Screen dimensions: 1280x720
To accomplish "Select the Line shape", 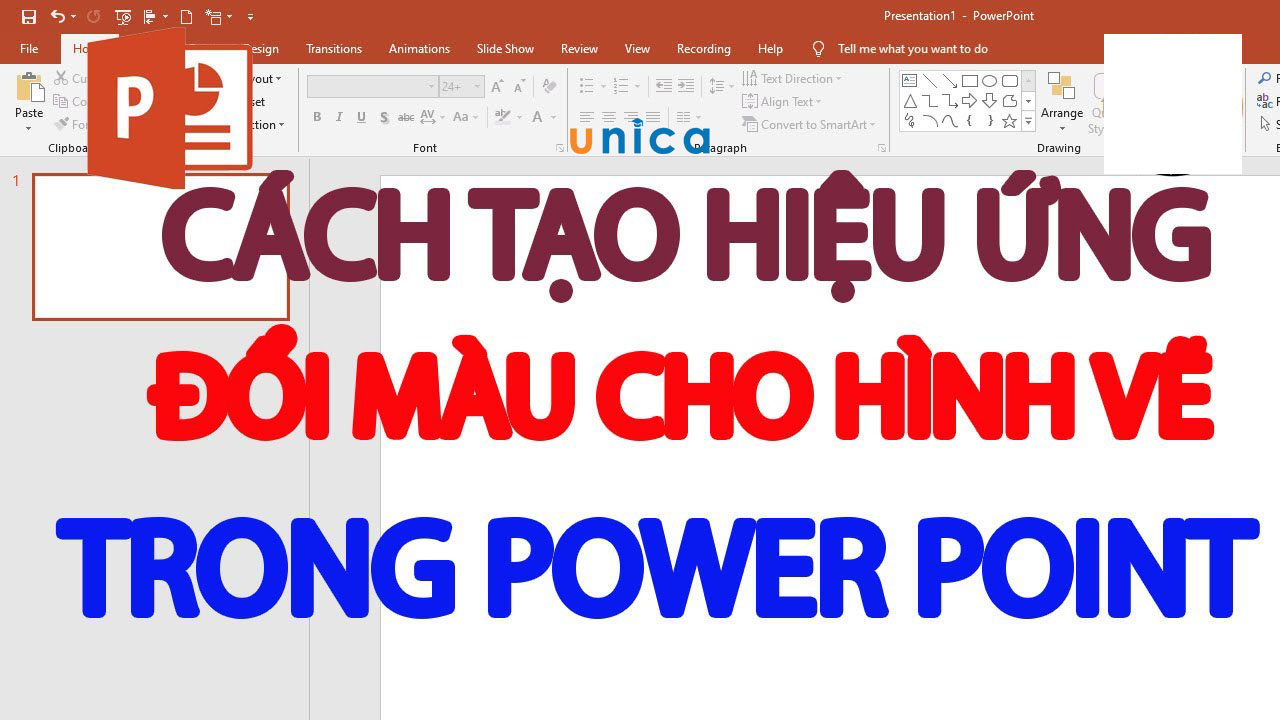I will coord(930,81).
